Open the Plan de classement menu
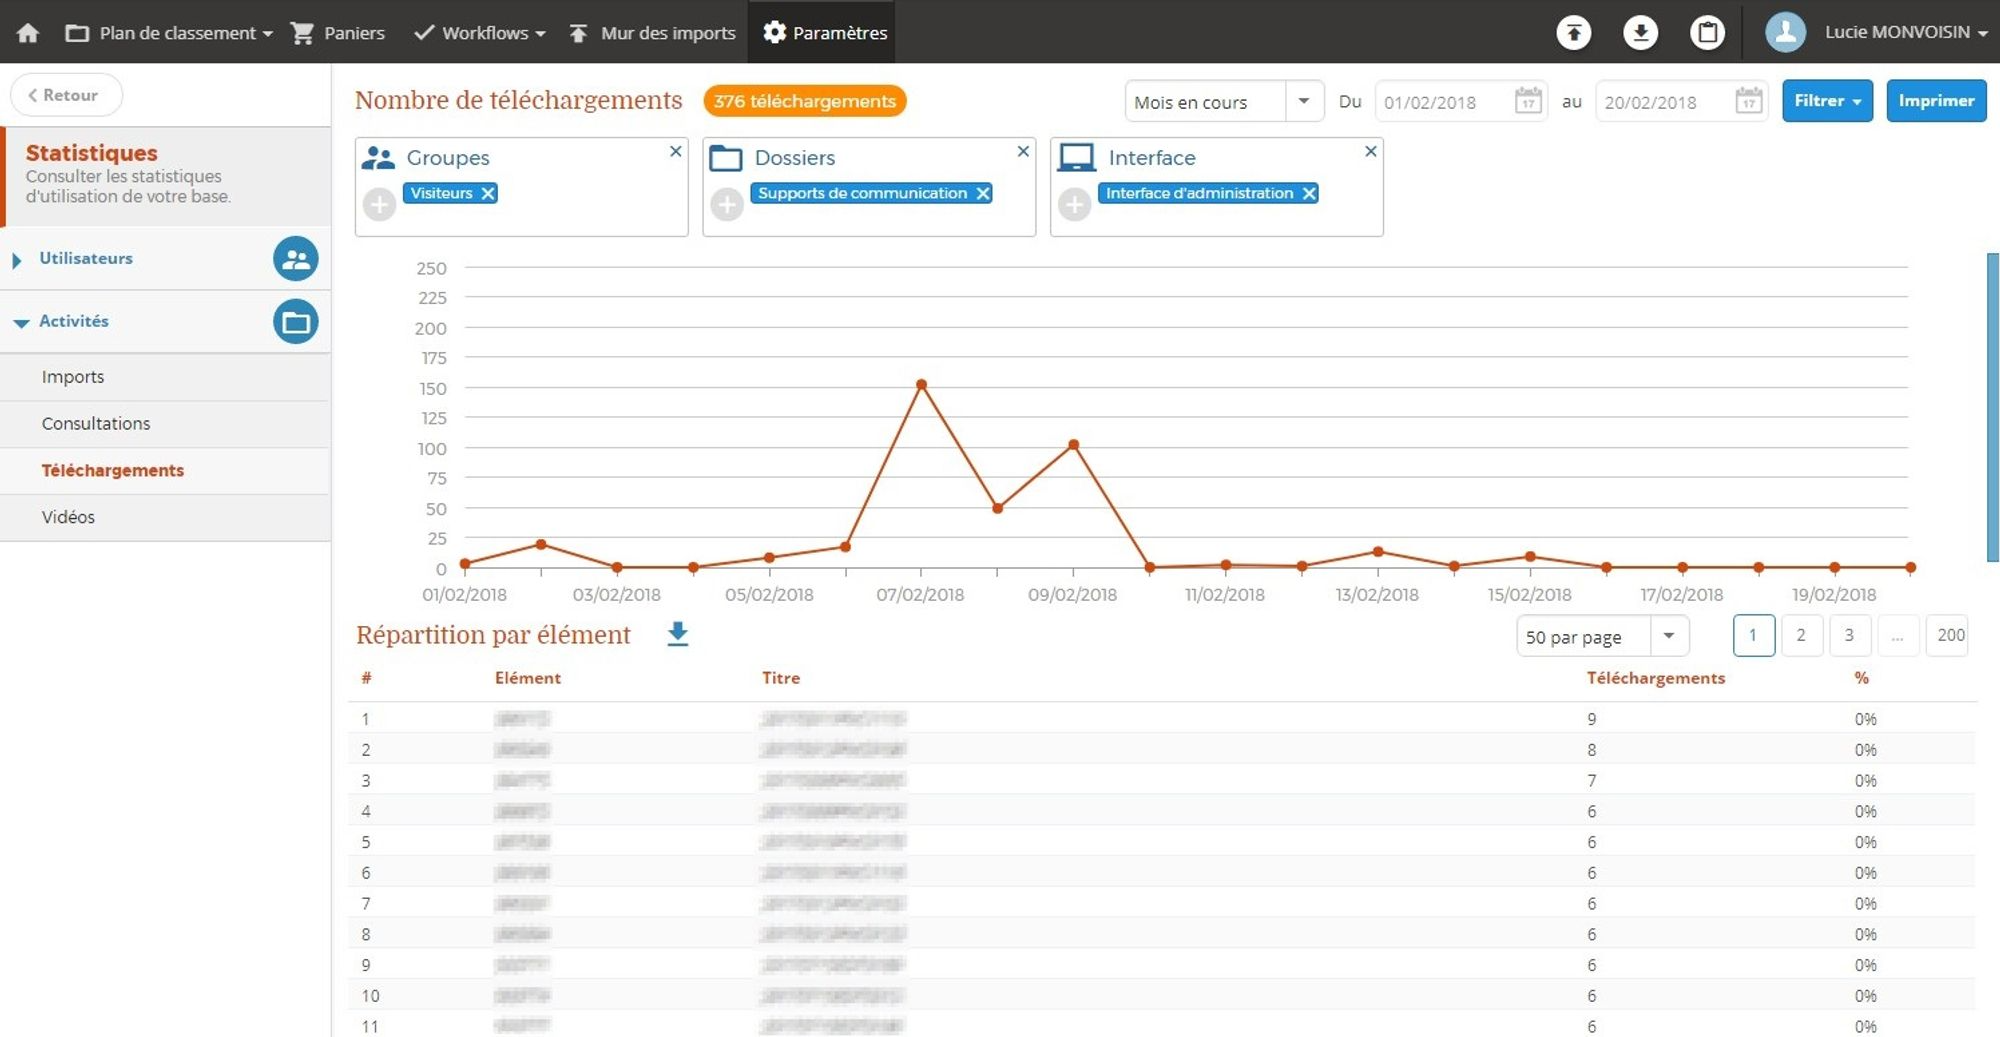Viewport: 2000px width, 1037px height. pos(169,33)
